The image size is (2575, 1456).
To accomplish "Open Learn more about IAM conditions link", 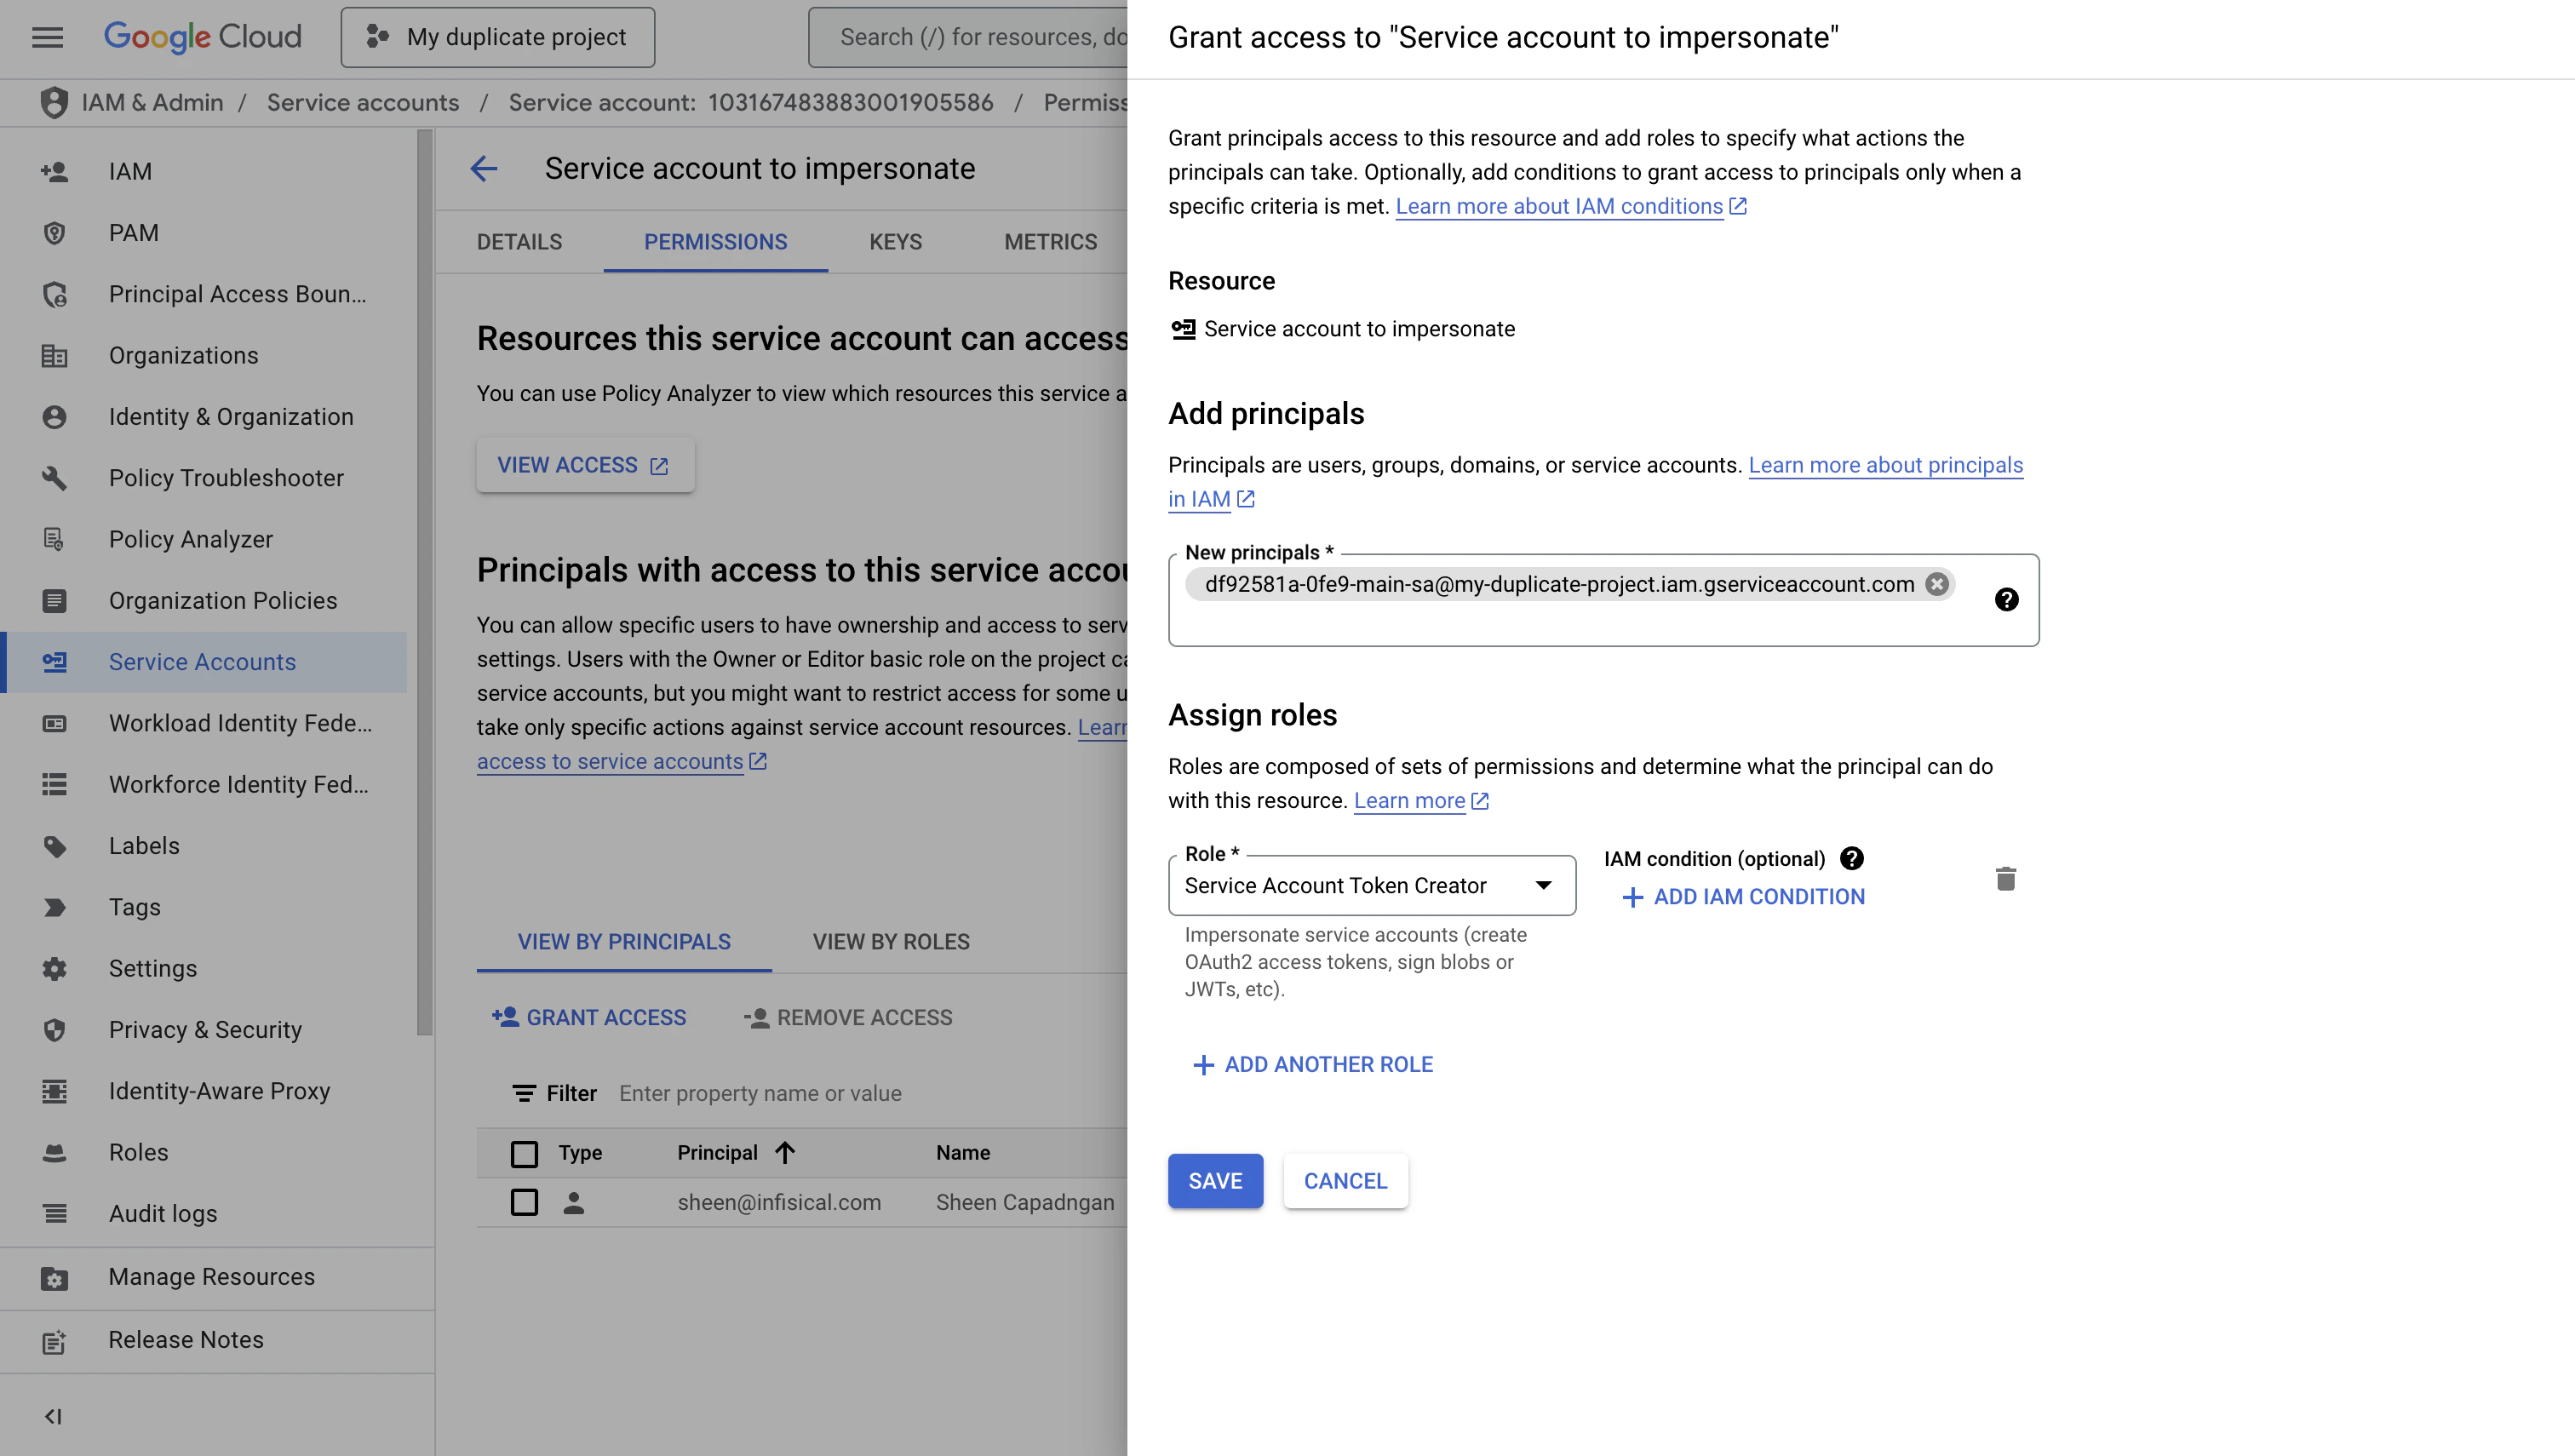I will click(1570, 206).
